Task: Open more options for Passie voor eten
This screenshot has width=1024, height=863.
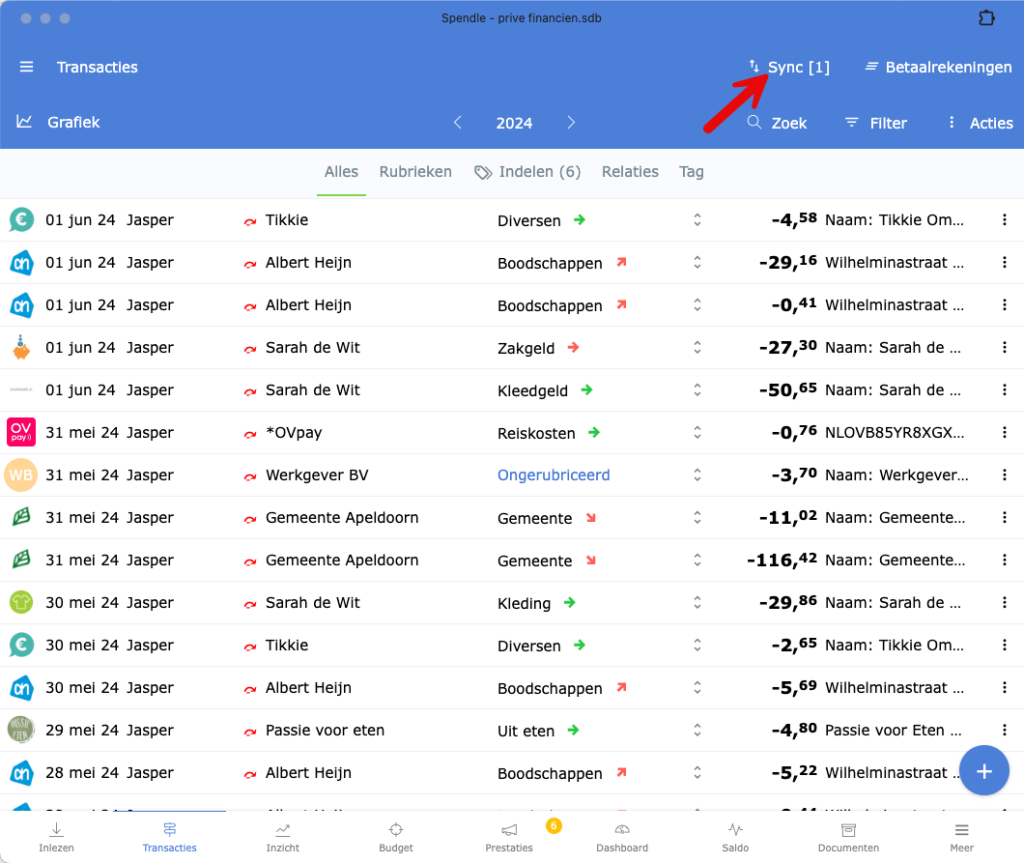Action: point(1004,730)
